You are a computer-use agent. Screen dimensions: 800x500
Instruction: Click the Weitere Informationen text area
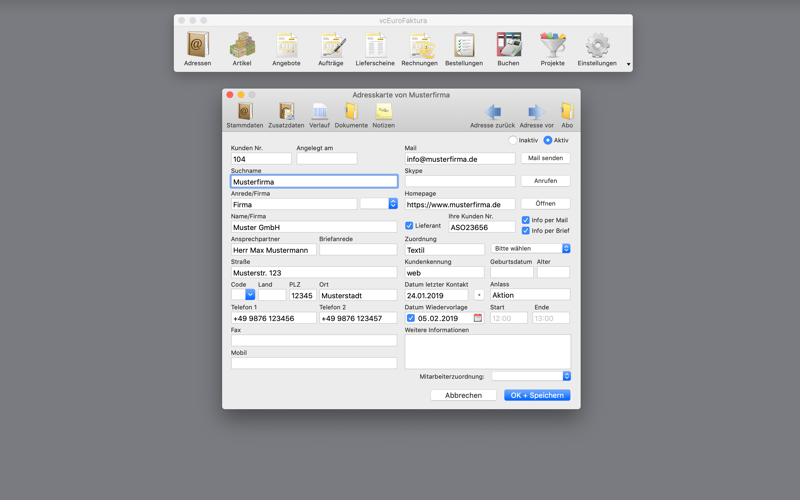coord(488,352)
